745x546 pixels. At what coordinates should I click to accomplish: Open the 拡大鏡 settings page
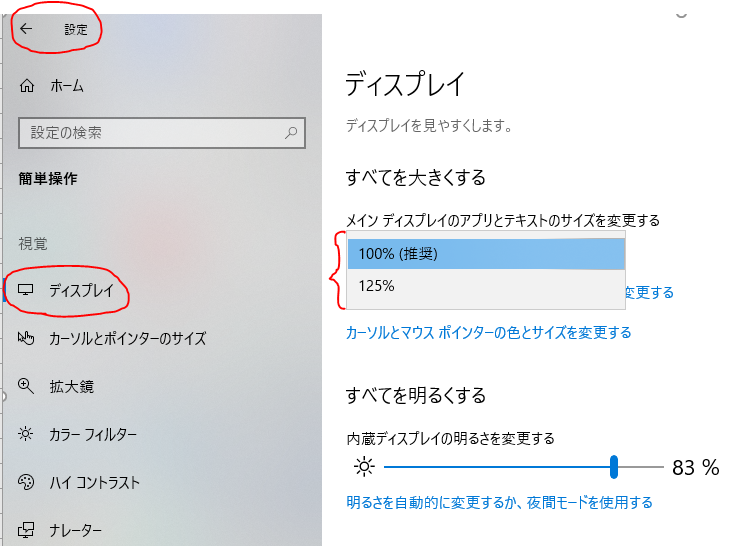[72, 386]
